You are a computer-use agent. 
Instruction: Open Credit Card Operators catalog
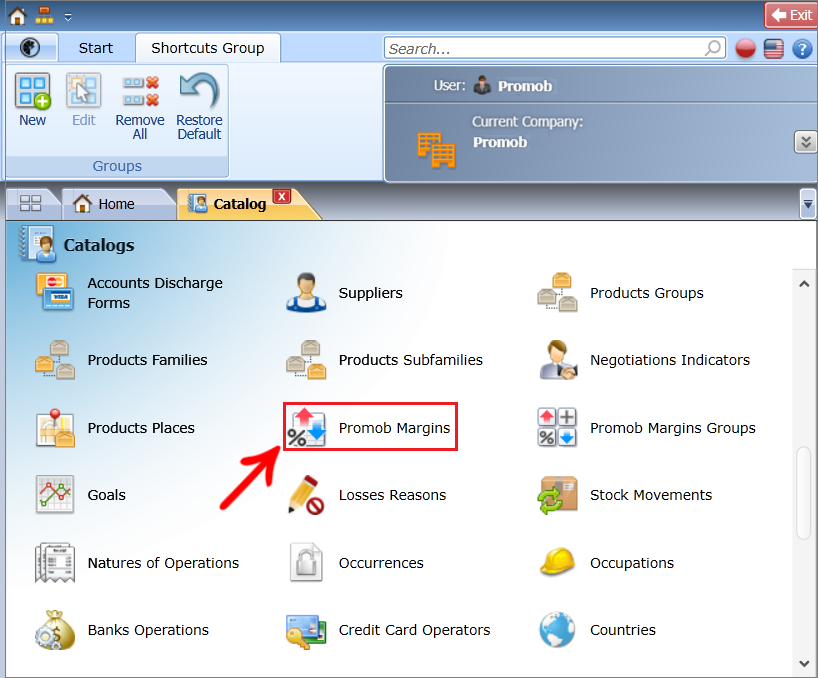389,630
